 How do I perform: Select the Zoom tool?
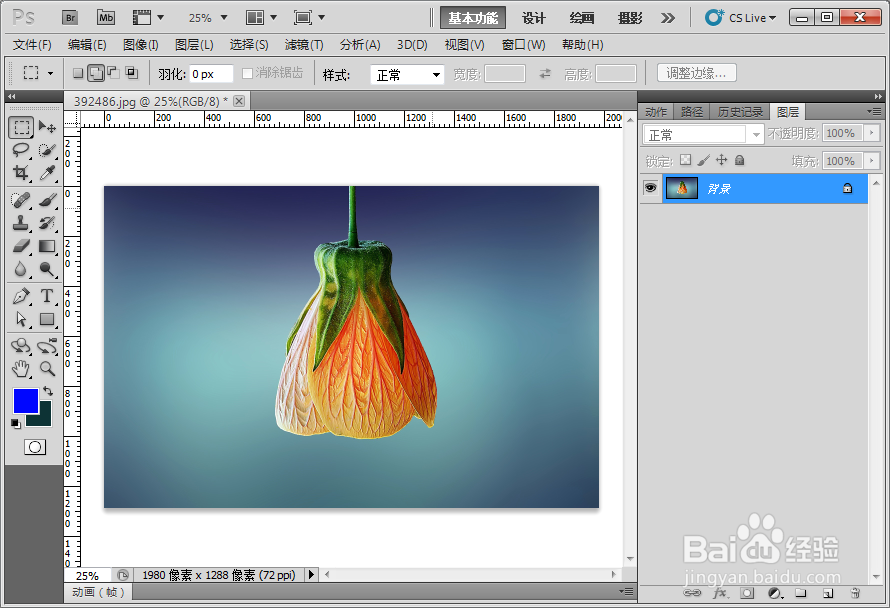point(48,369)
